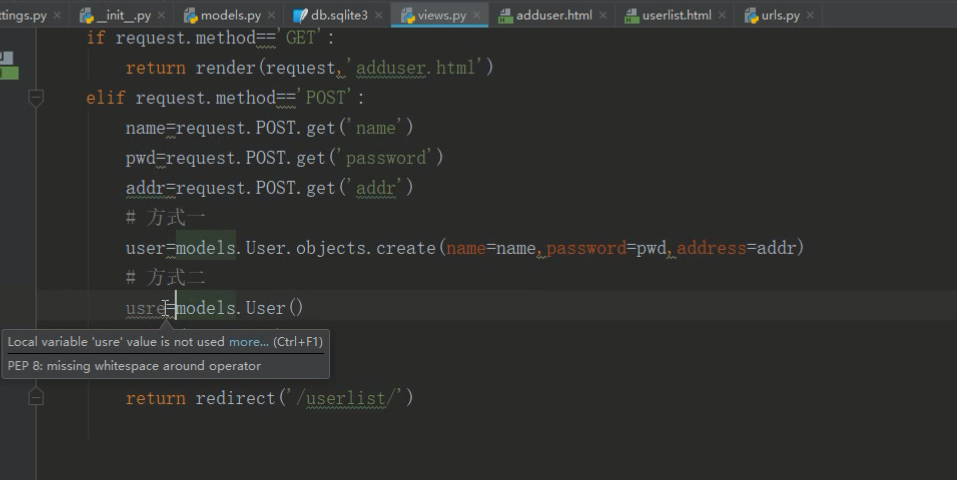
Task: Close the models.py tab
Action: click(x=272, y=15)
